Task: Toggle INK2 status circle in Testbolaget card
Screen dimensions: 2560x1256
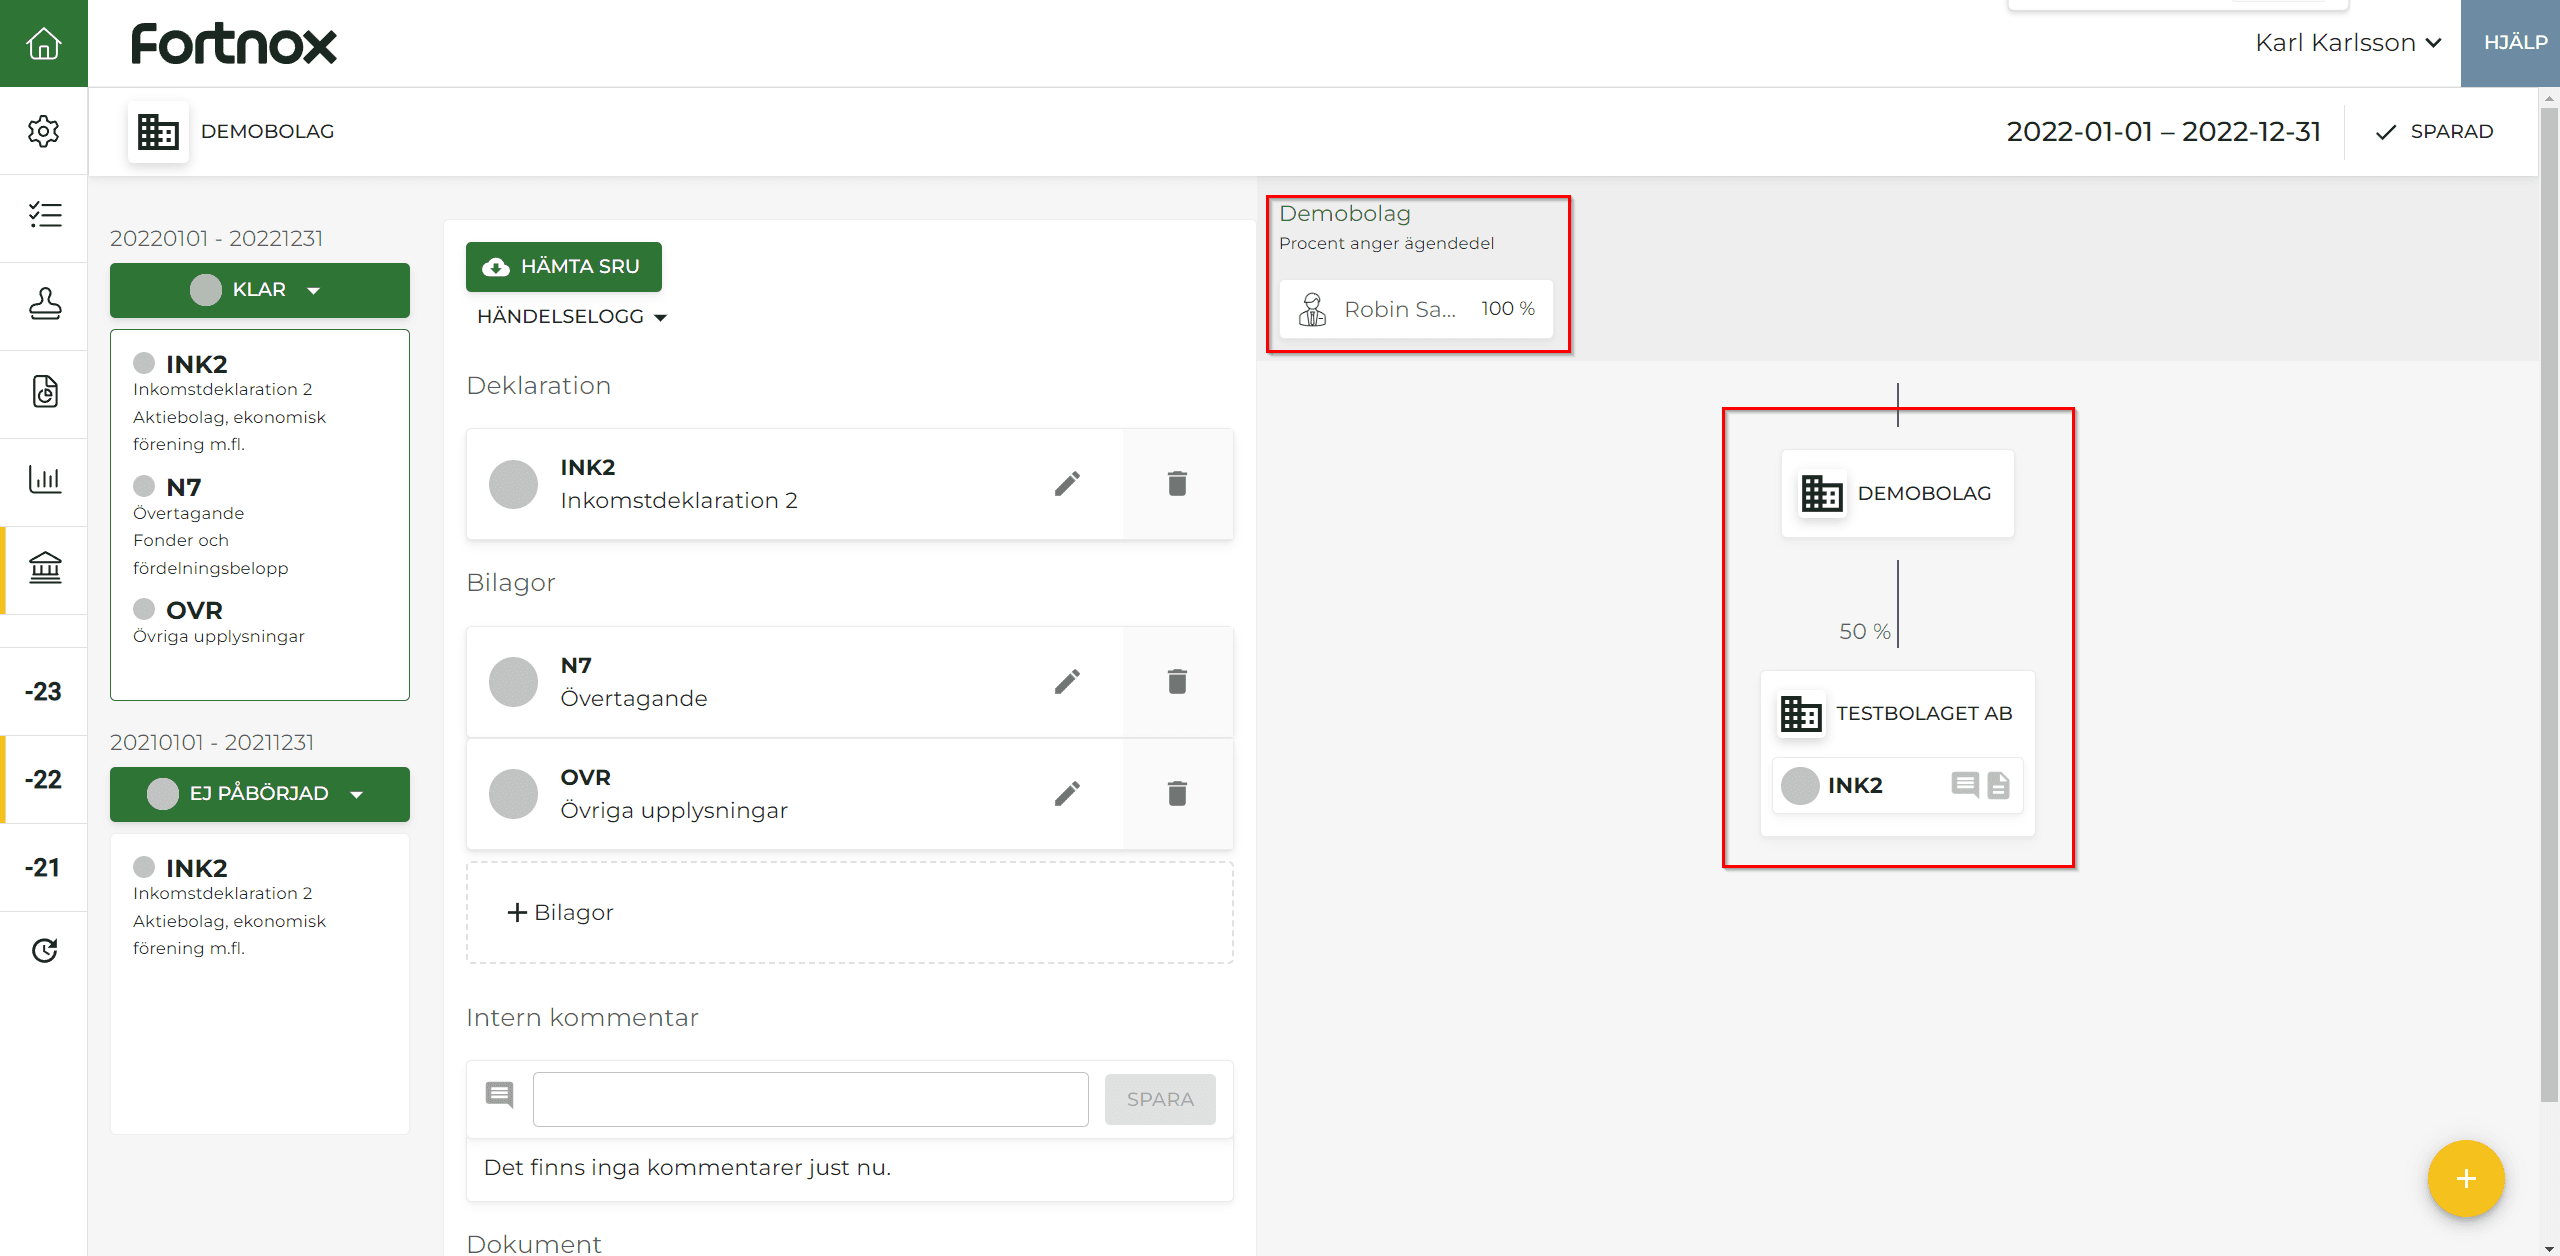Action: [x=1800, y=785]
